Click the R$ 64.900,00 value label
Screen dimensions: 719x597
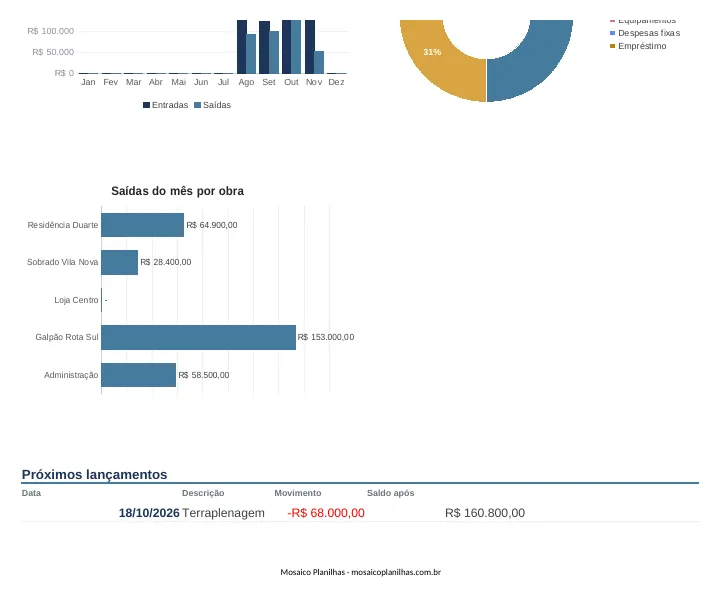coord(212,225)
